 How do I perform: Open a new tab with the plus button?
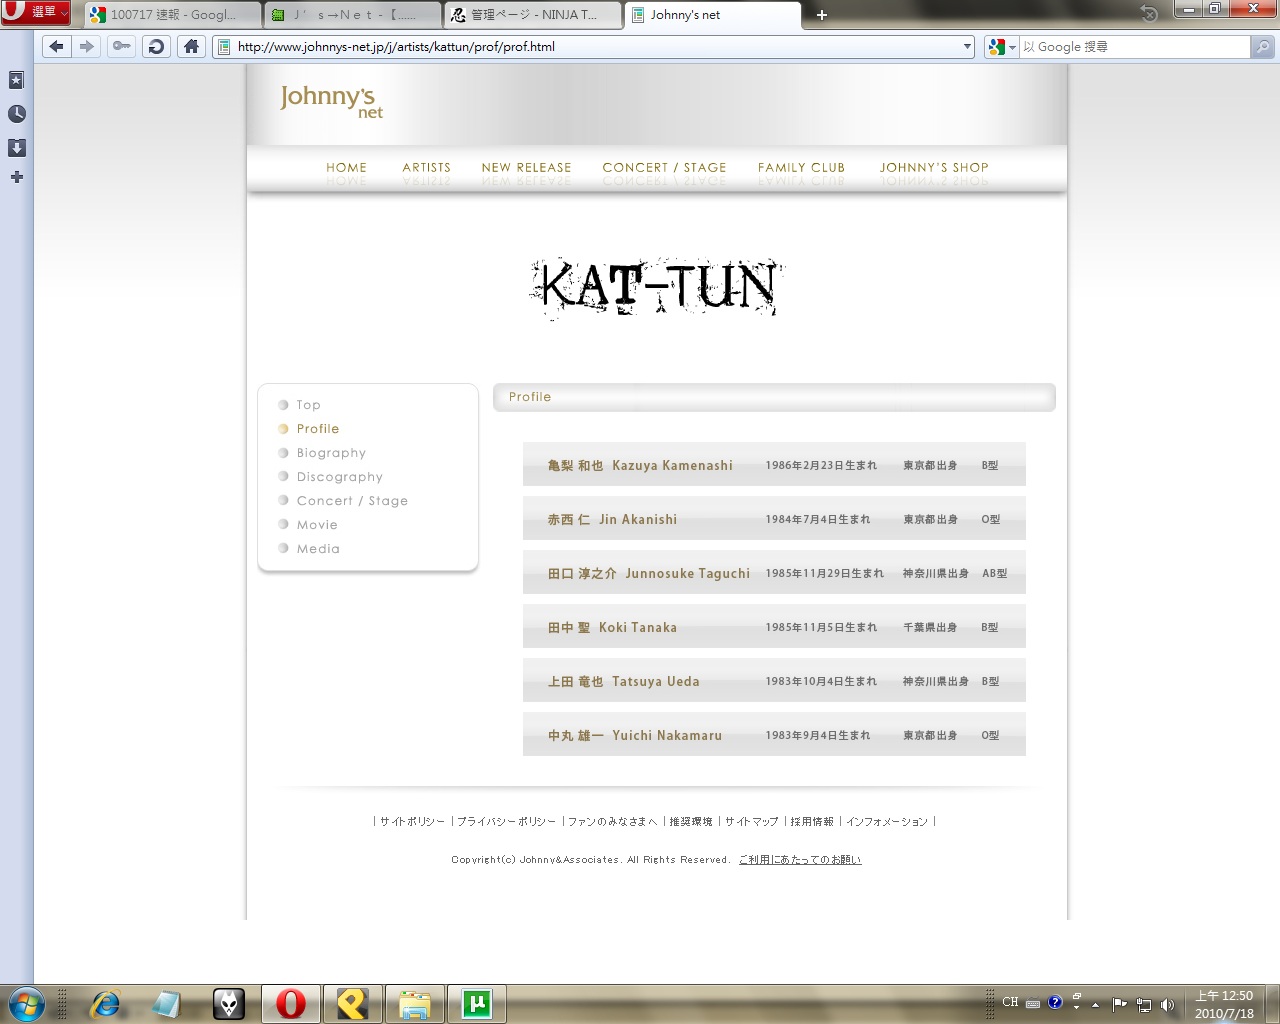click(x=822, y=15)
